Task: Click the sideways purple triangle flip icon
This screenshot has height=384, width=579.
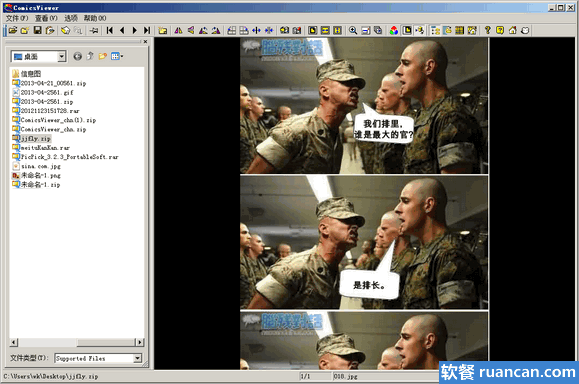Action: (x=191, y=30)
